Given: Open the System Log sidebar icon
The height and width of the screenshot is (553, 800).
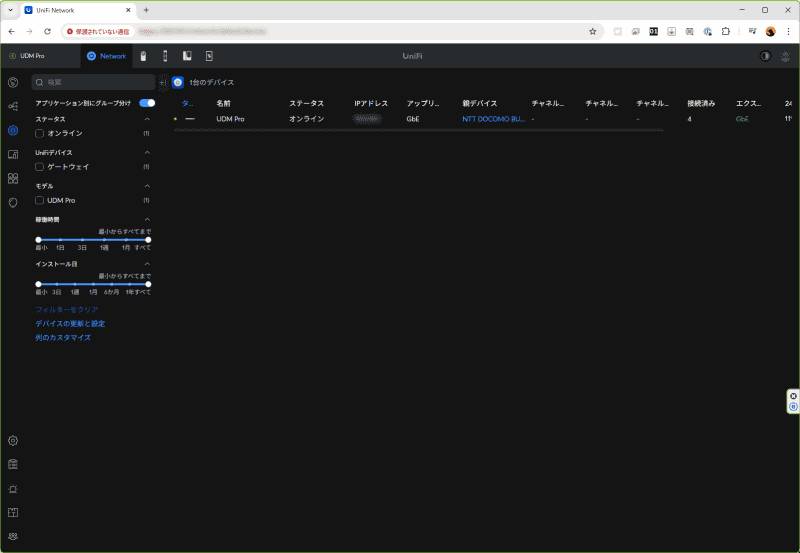Looking at the screenshot, I should point(13,464).
